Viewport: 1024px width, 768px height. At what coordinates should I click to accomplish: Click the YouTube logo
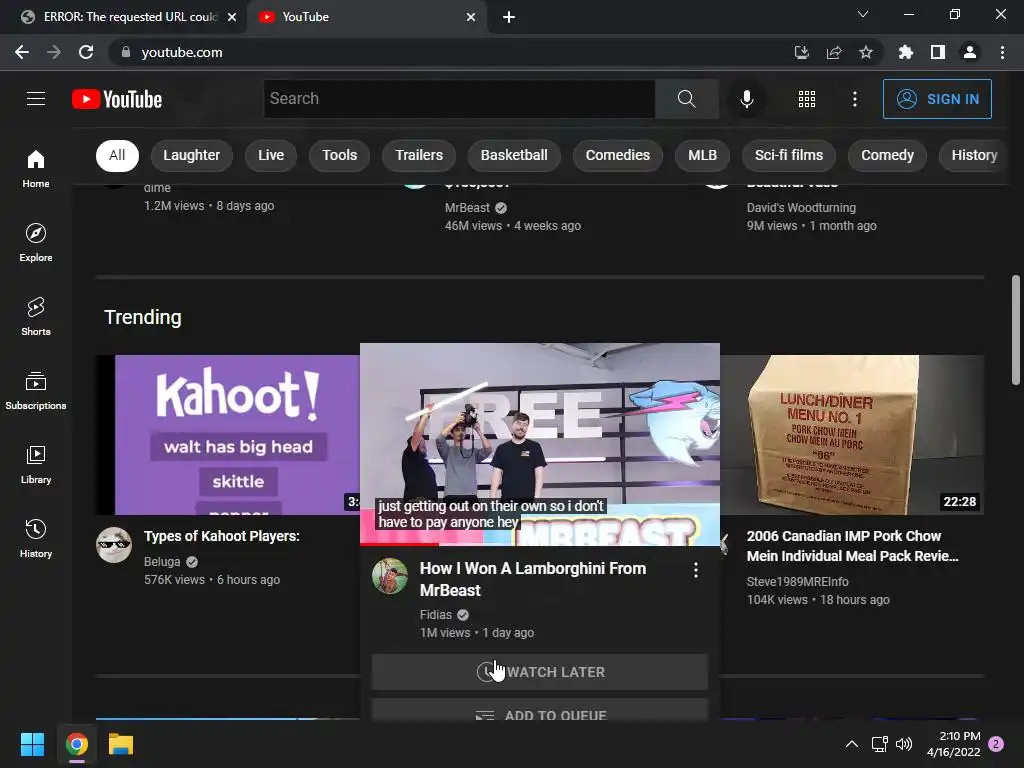point(117,99)
